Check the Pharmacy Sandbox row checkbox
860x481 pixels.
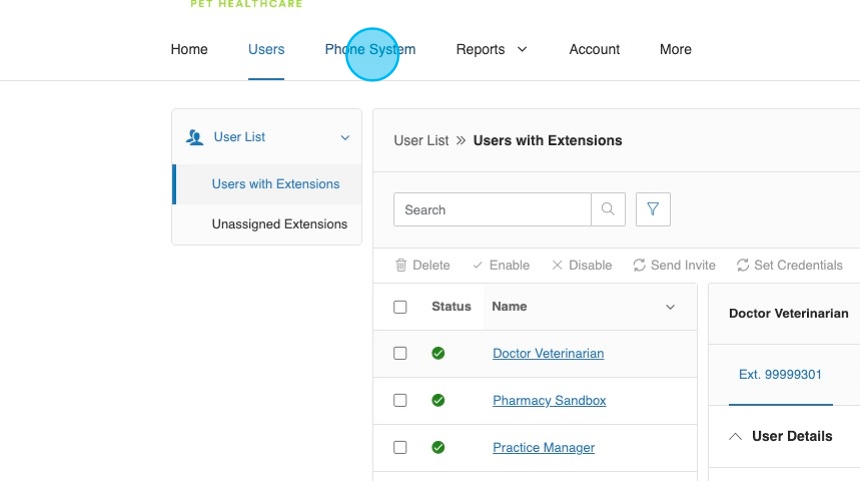pos(400,400)
